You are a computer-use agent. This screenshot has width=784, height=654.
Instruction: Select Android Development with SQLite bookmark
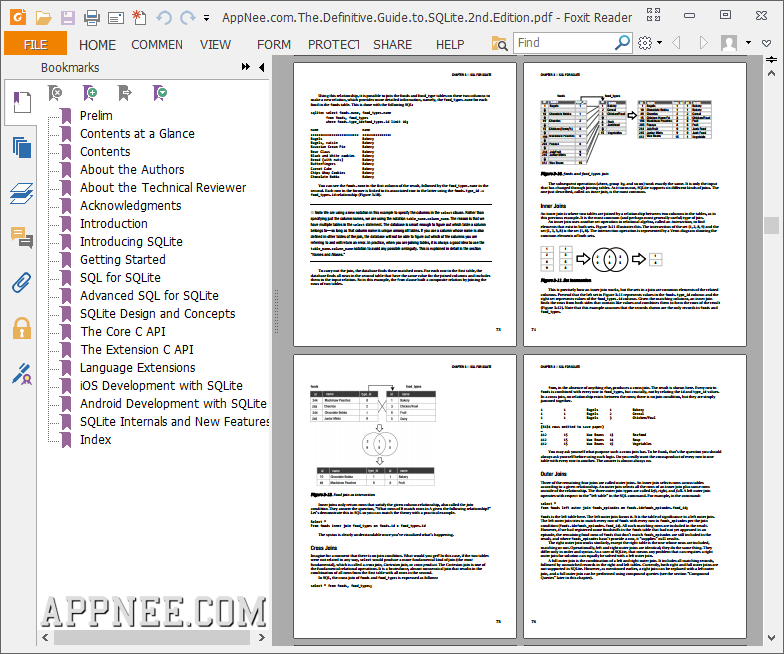[173, 404]
